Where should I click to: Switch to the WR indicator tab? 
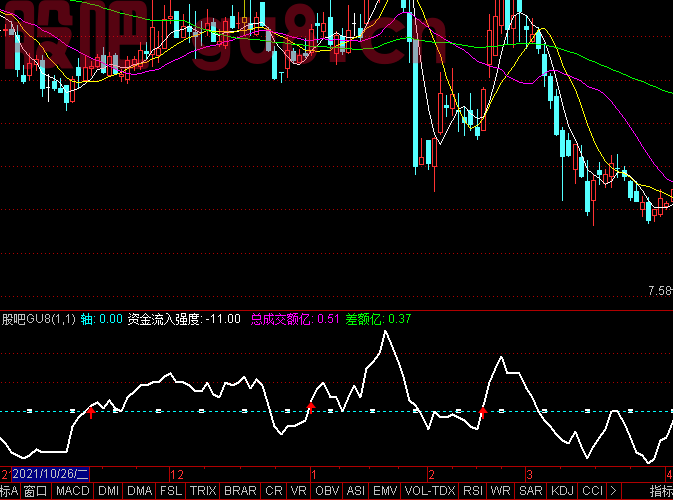point(500,491)
